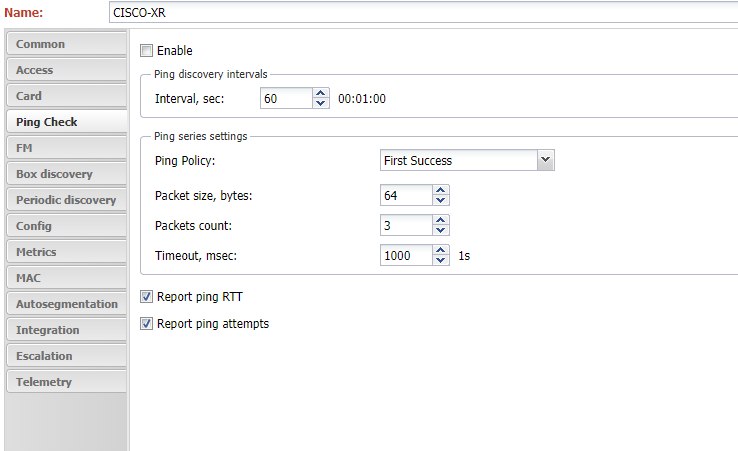Tick the Enable checkbox
The height and width of the screenshot is (451, 738).
146,50
